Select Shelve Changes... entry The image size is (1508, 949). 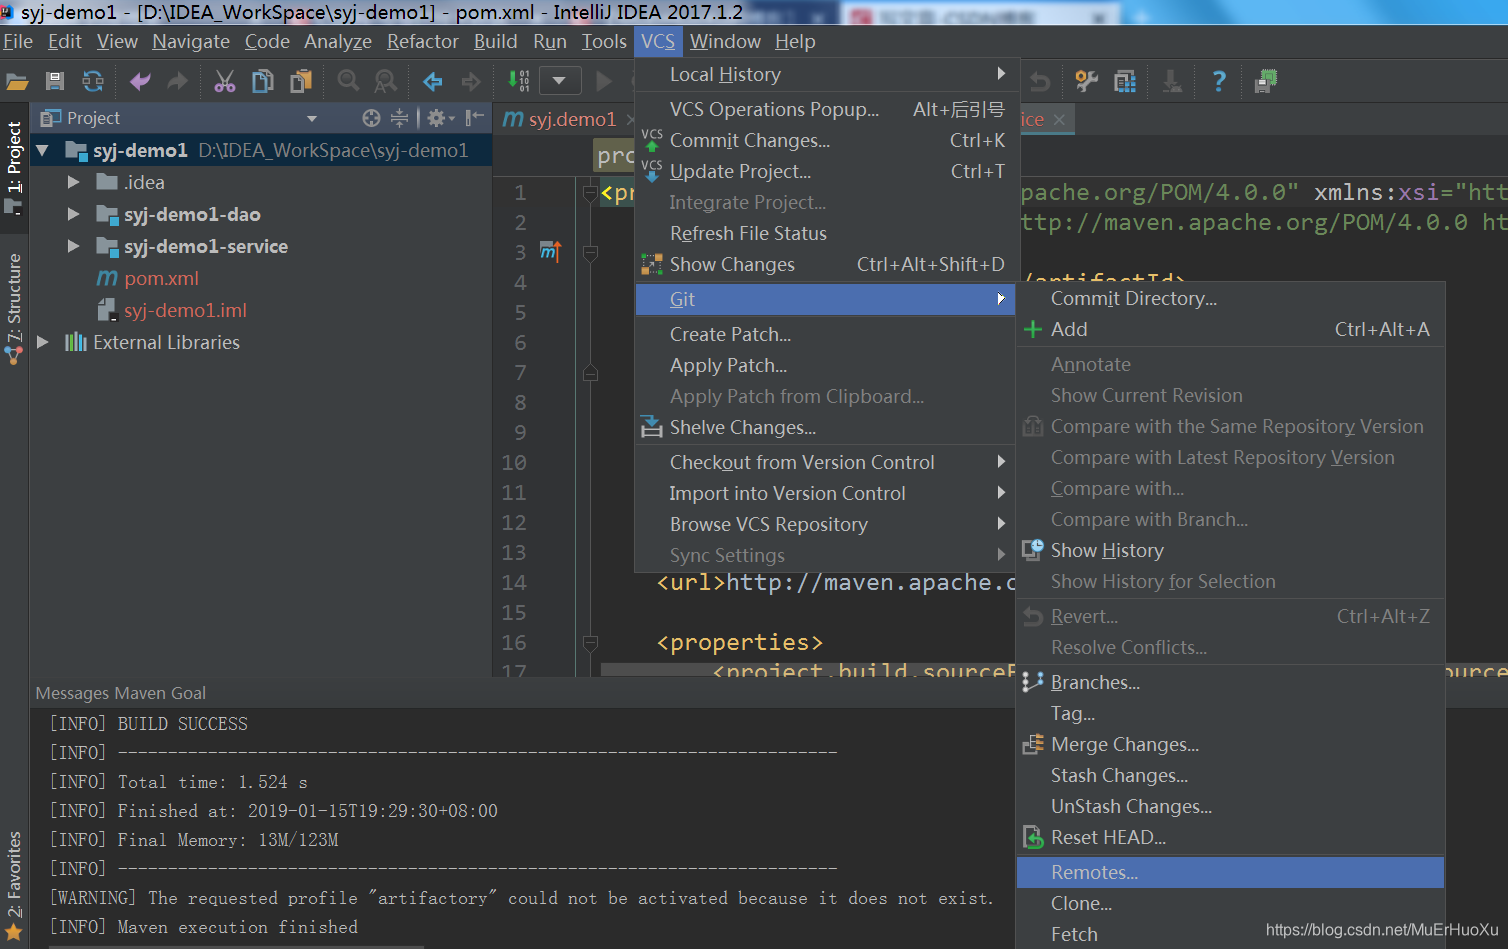coord(826,427)
